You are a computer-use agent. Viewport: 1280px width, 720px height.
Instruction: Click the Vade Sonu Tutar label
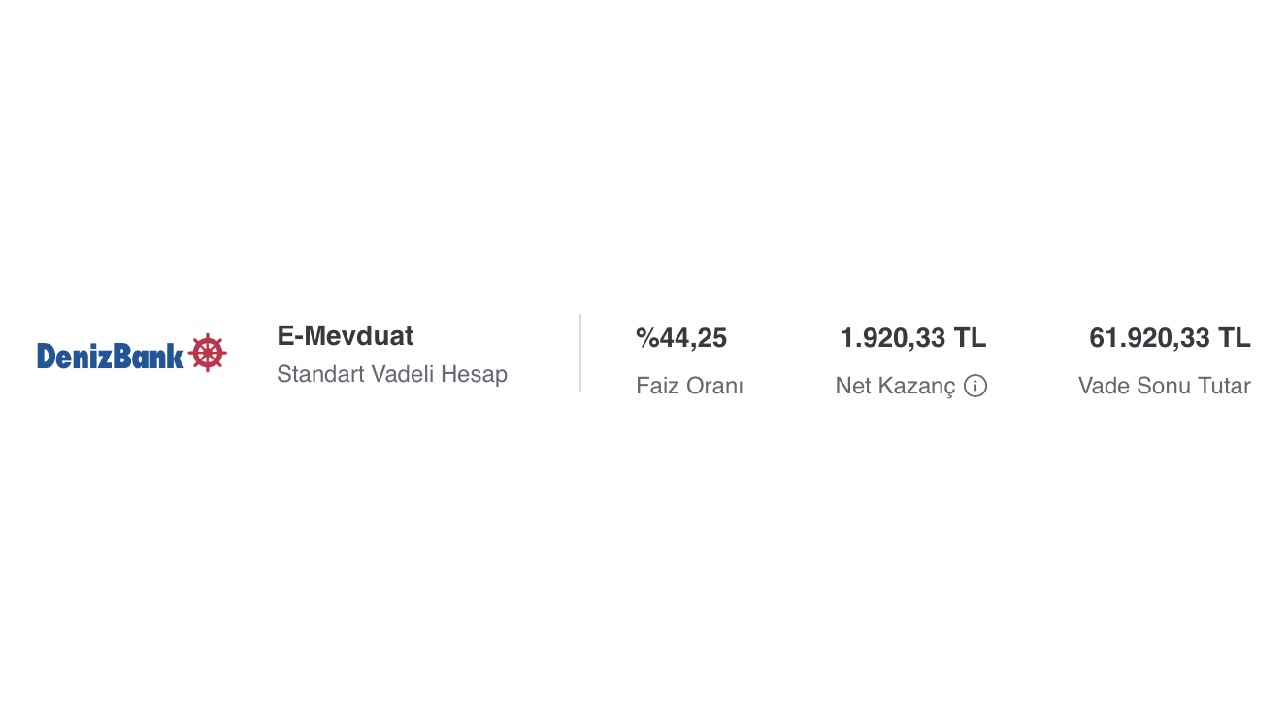(x=1164, y=385)
